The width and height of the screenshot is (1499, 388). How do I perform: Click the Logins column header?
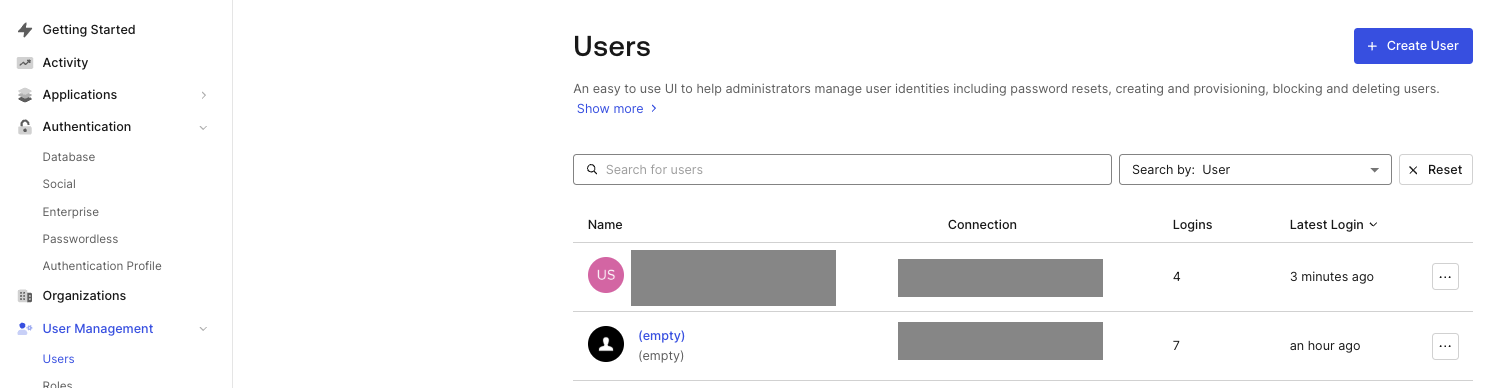point(1192,225)
